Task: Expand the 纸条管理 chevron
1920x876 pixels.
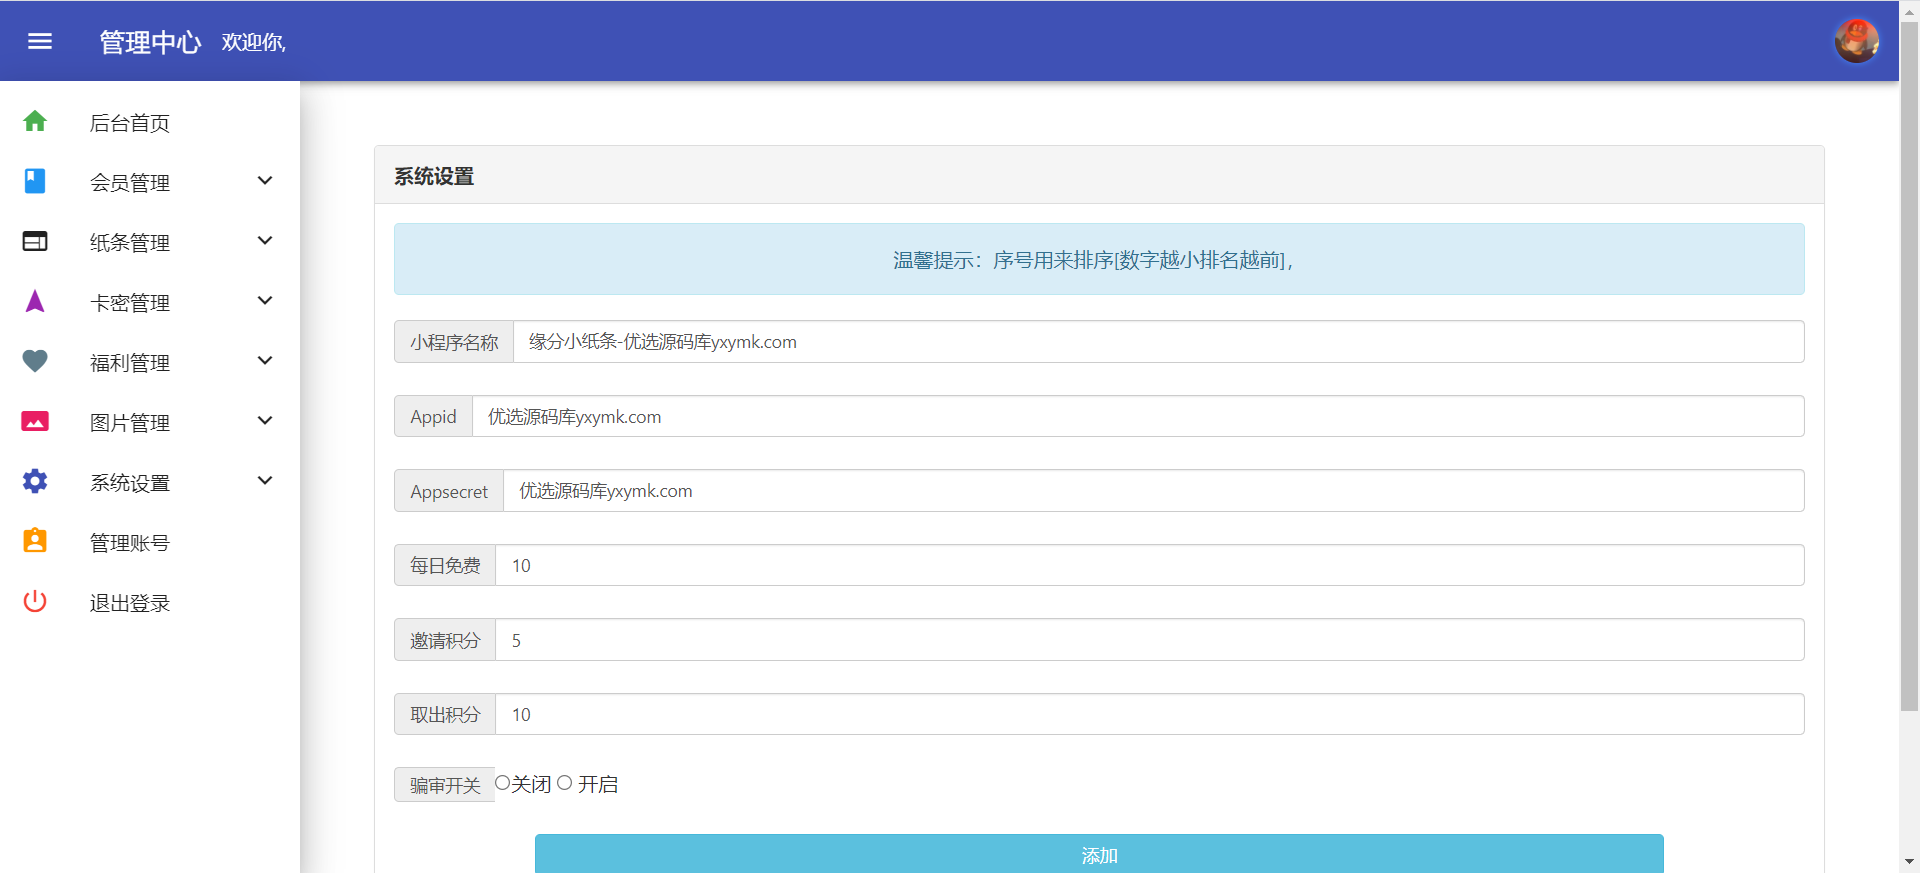Action: click(x=265, y=241)
